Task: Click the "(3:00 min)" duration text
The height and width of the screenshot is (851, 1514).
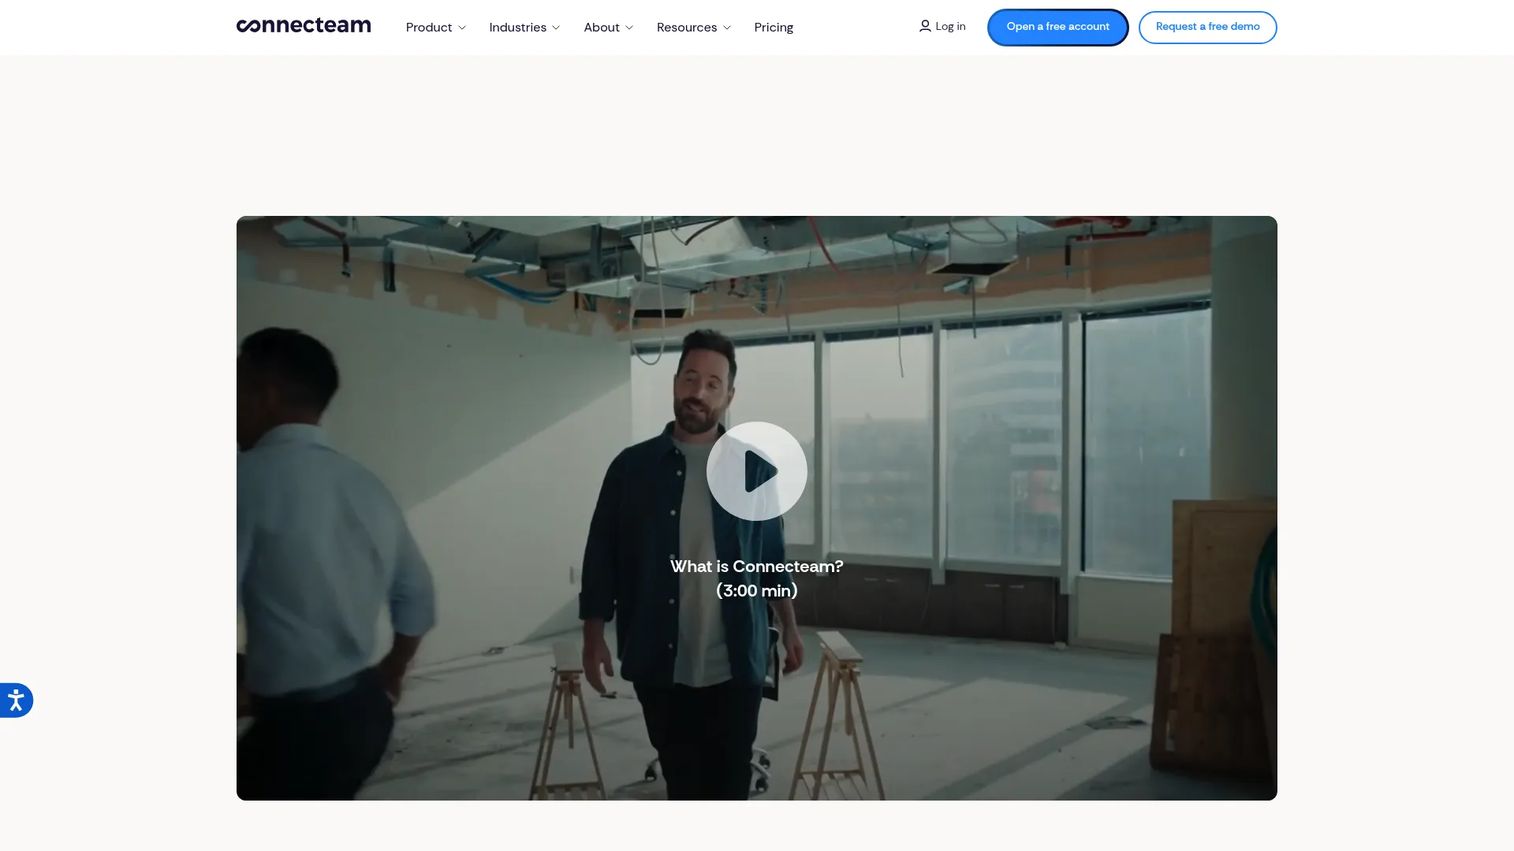Action: (x=757, y=591)
